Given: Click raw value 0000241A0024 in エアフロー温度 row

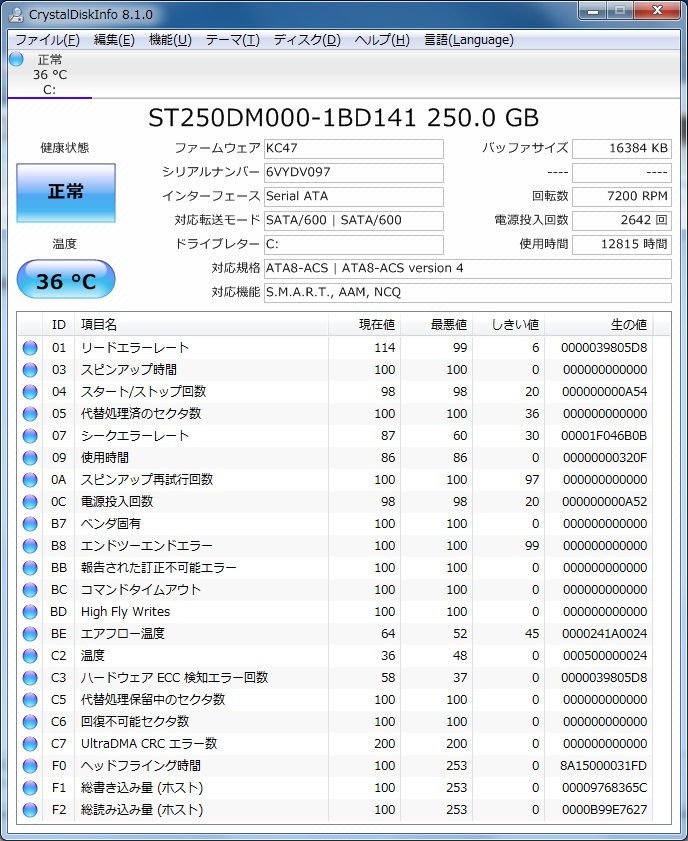Looking at the screenshot, I should point(604,633).
